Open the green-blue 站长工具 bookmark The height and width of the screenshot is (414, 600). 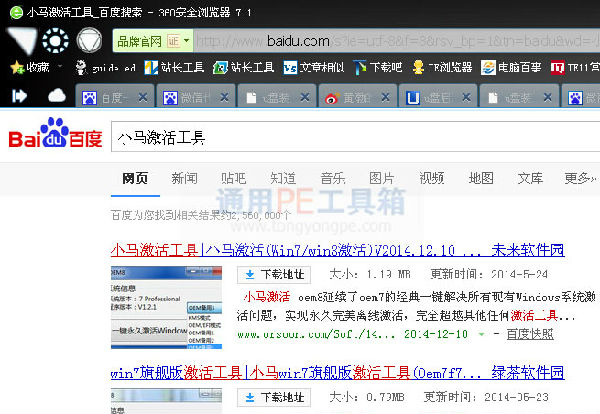(x=243, y=68)
